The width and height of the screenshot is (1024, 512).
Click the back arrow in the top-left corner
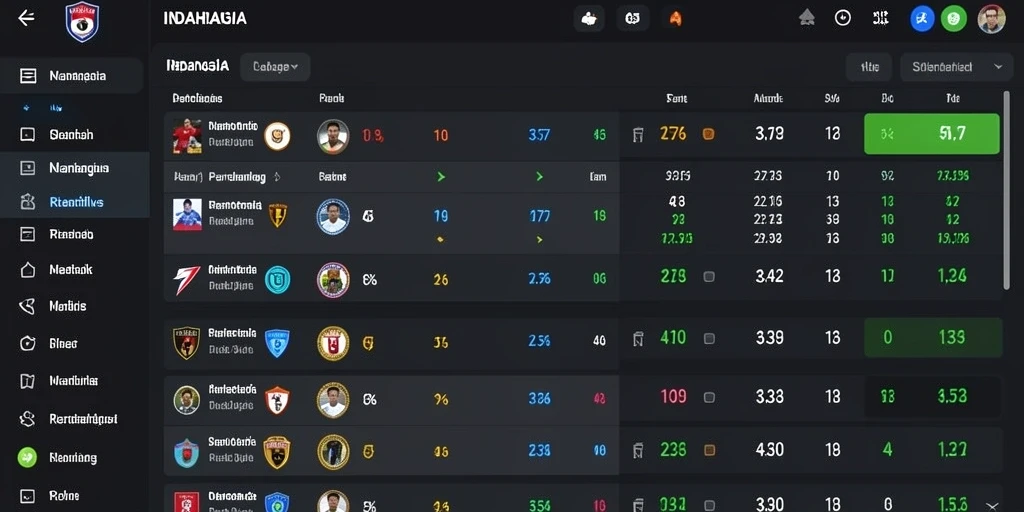[x=26, y=18]
